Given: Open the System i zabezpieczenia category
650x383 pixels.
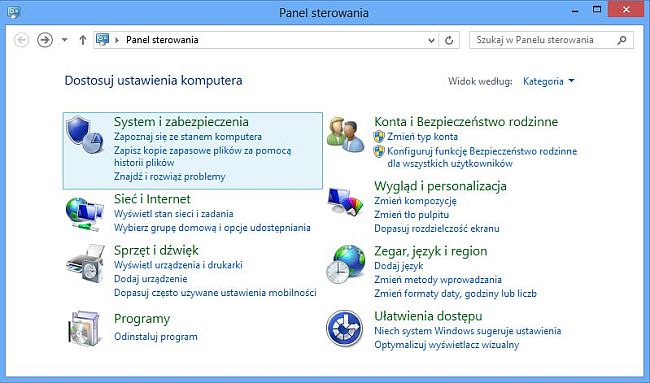Looking at the screenshot, I should (181, 122).
